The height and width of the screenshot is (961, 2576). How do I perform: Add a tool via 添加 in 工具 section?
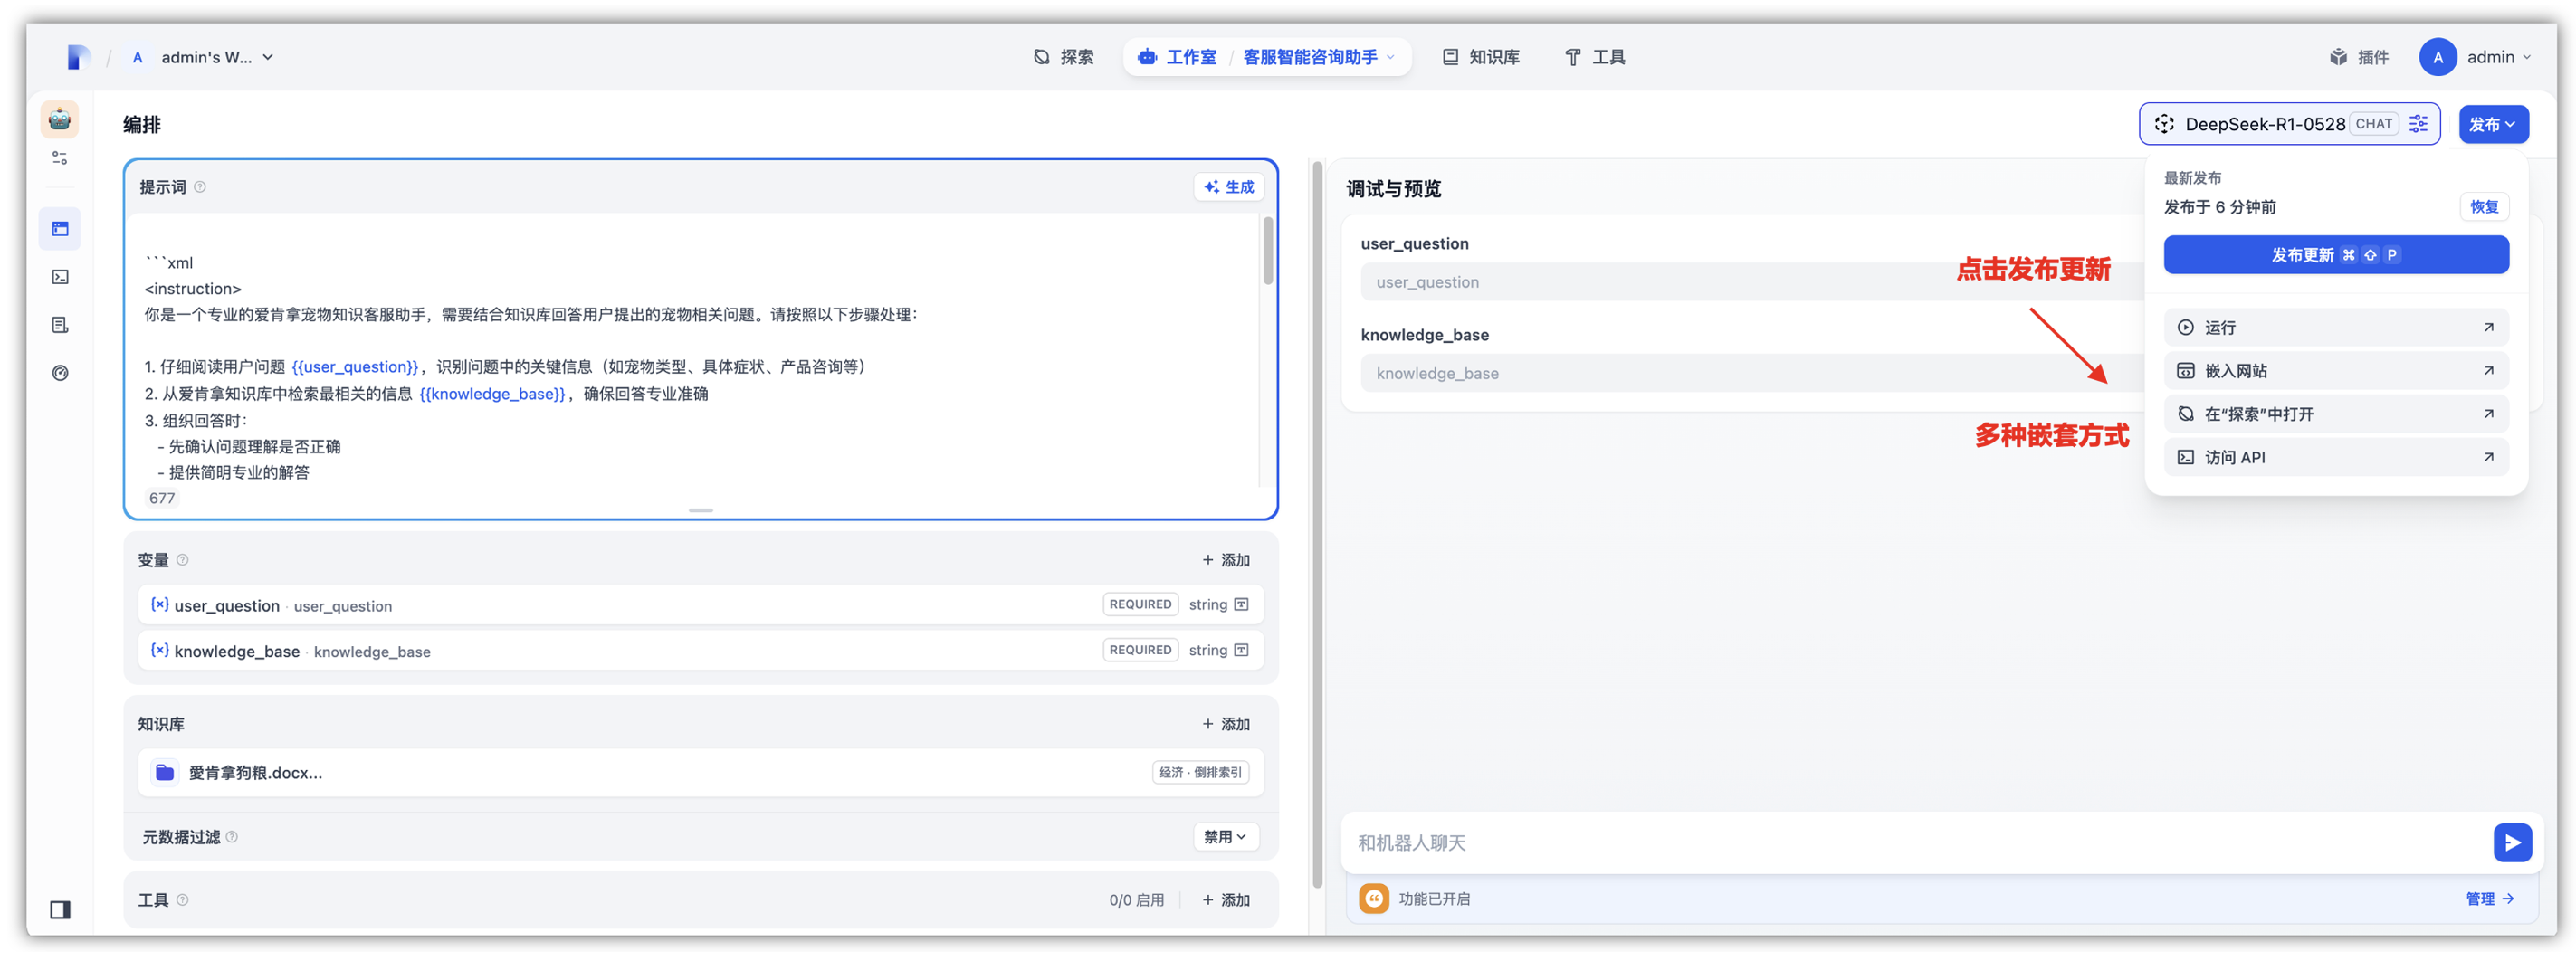point(1225,900)
